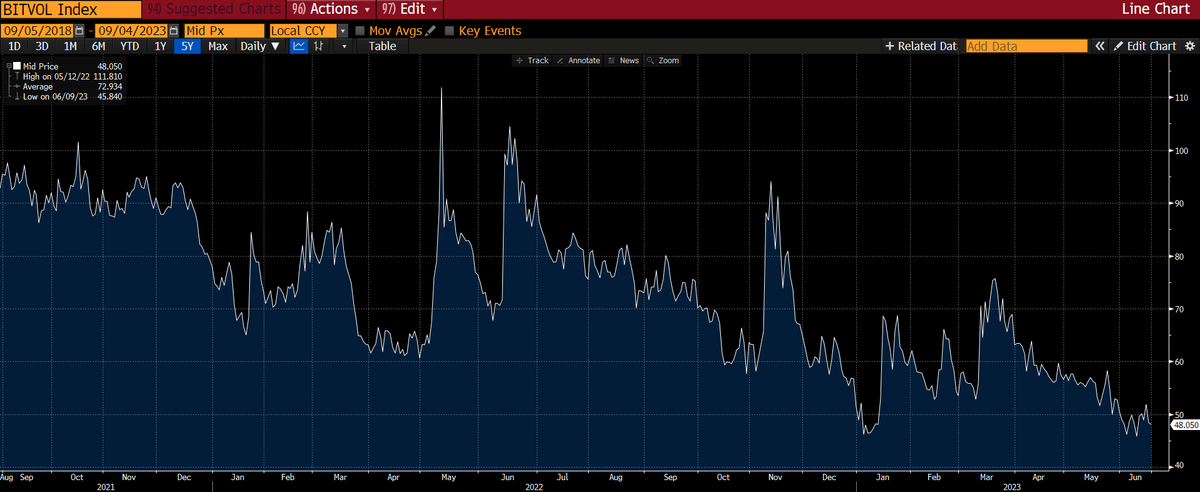The image size is (1200, 492).
Task: Select the line chart type icon
Action: pos(301,46)
